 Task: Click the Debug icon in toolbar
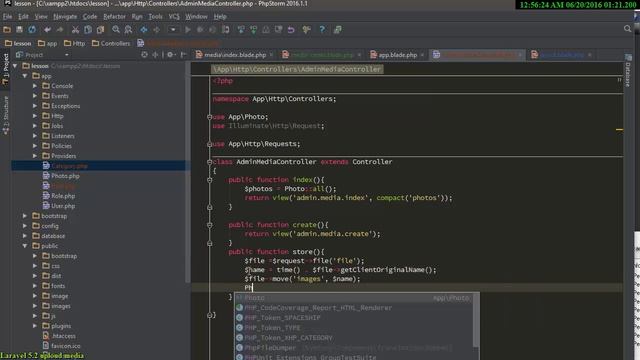200,29
